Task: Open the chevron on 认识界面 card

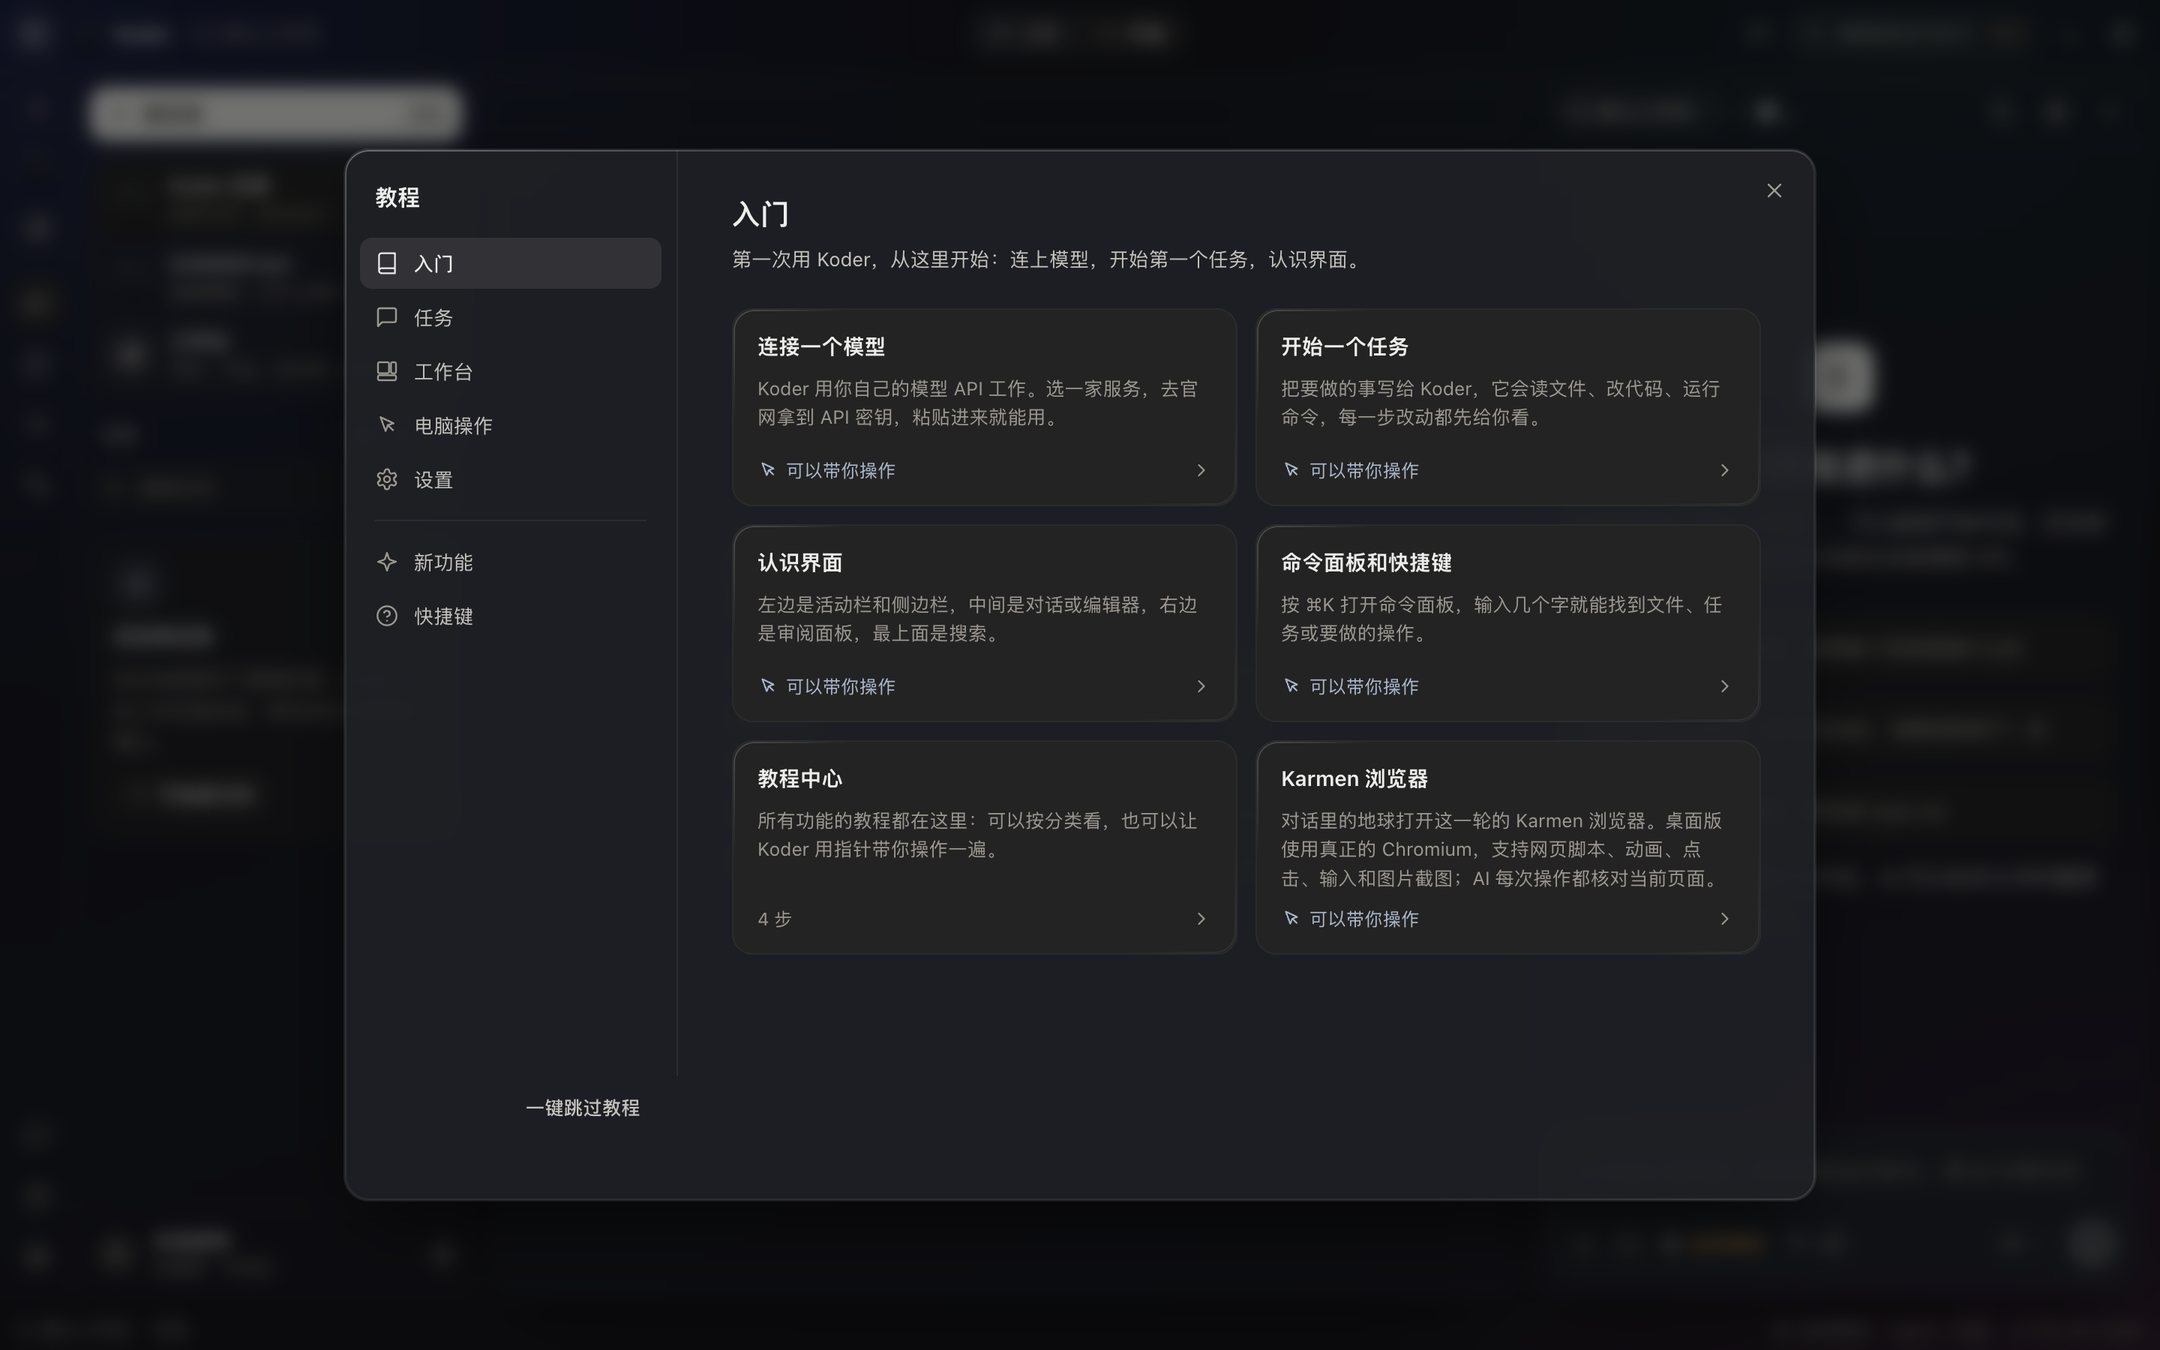Action: (x=1201, y=686)
